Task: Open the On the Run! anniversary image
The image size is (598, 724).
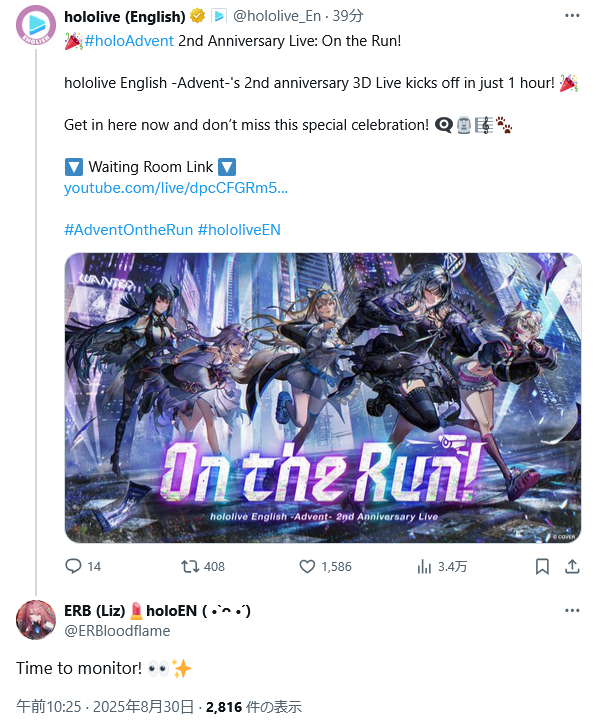Action: point(323,398)
